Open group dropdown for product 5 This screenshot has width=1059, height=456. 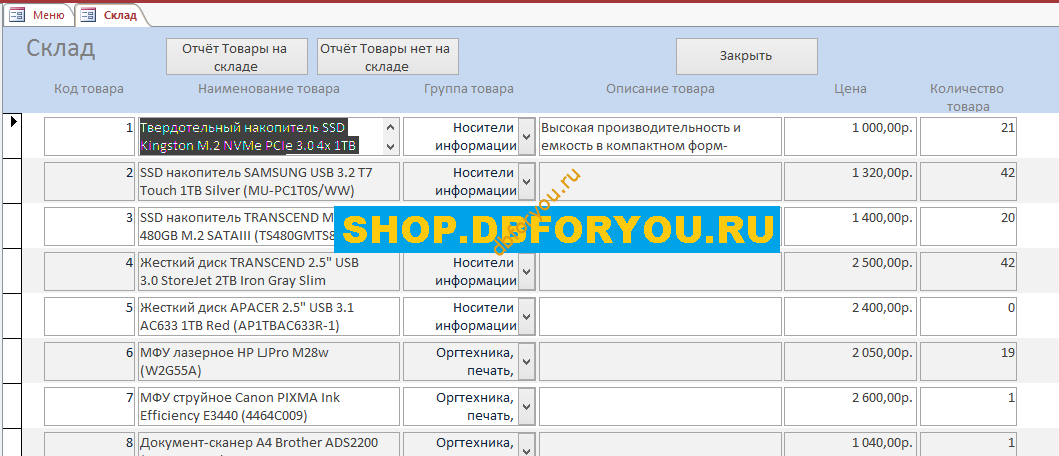[526, 316]
